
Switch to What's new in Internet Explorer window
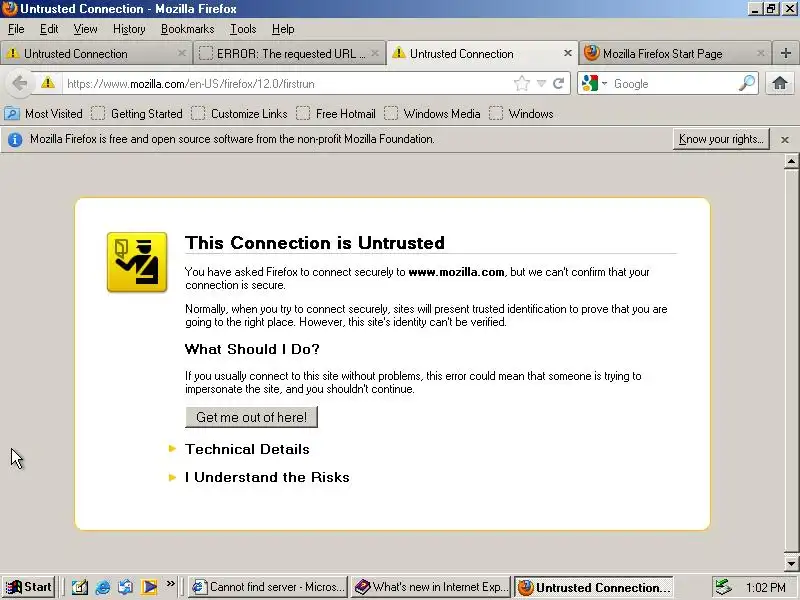(x=431, y=587)
